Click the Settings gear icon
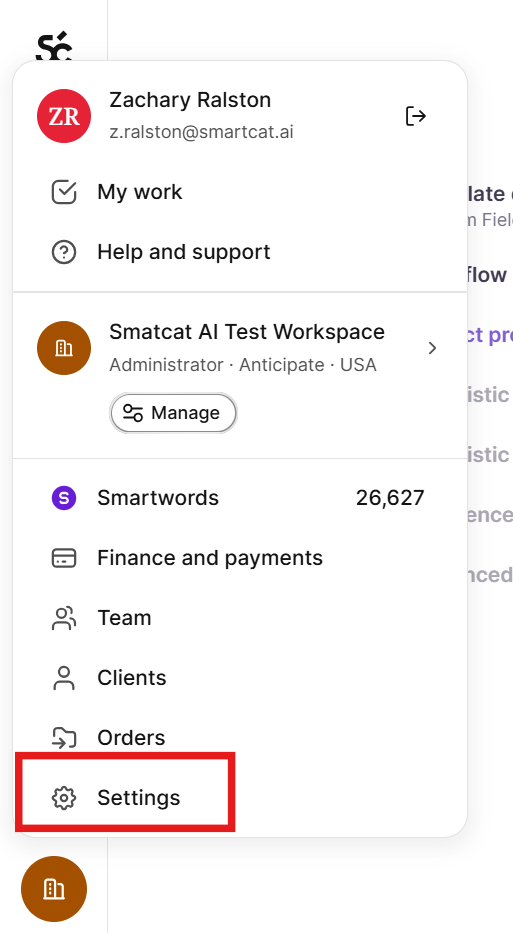Image resolution: width=513 pixels, height=933 pixels. point(64,798)
